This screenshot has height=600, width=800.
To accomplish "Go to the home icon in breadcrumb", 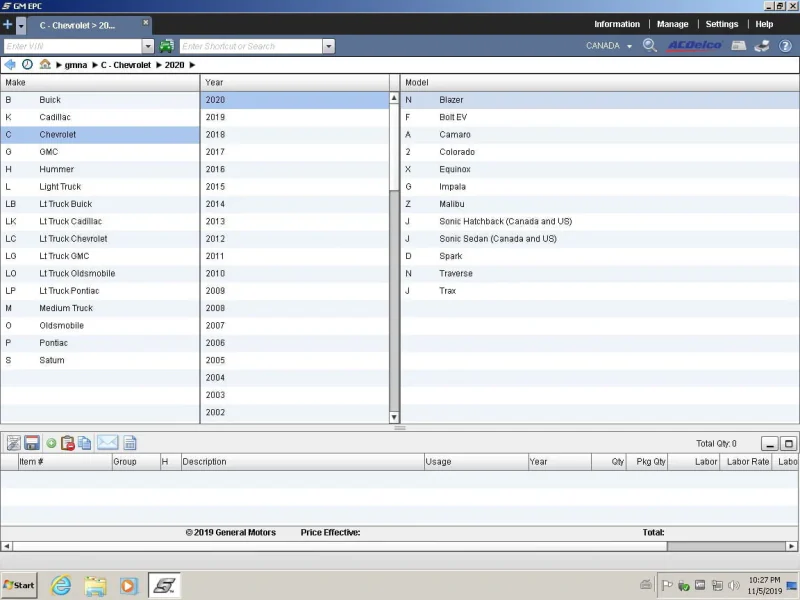I will [45, 64].
